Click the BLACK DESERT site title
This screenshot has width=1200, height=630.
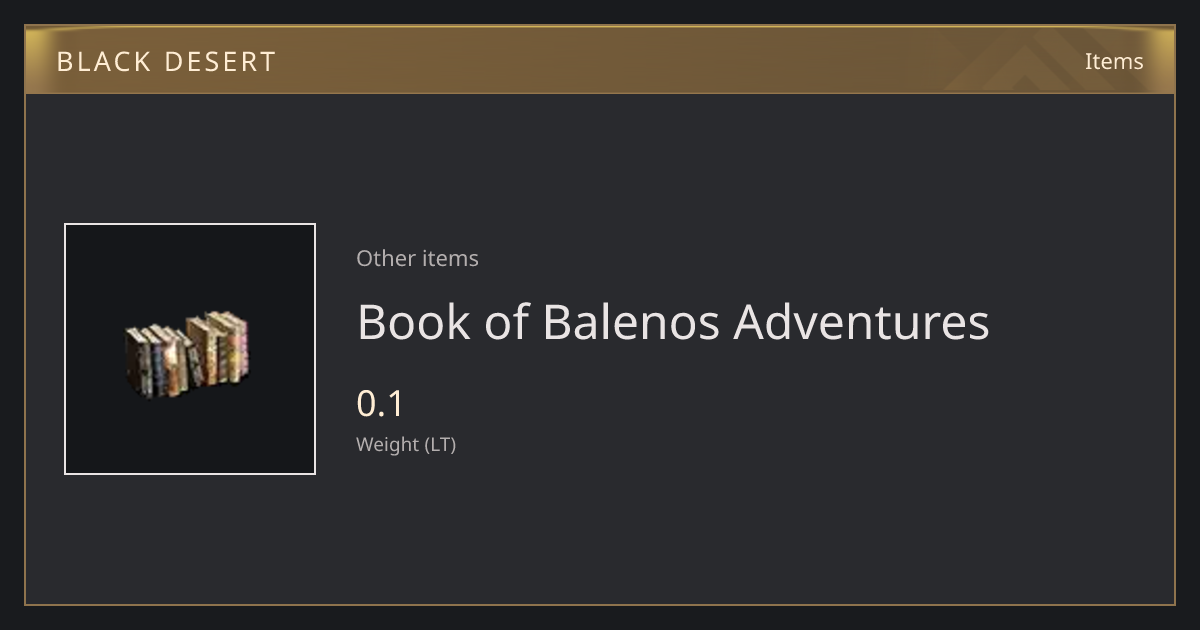coord(166,62)
